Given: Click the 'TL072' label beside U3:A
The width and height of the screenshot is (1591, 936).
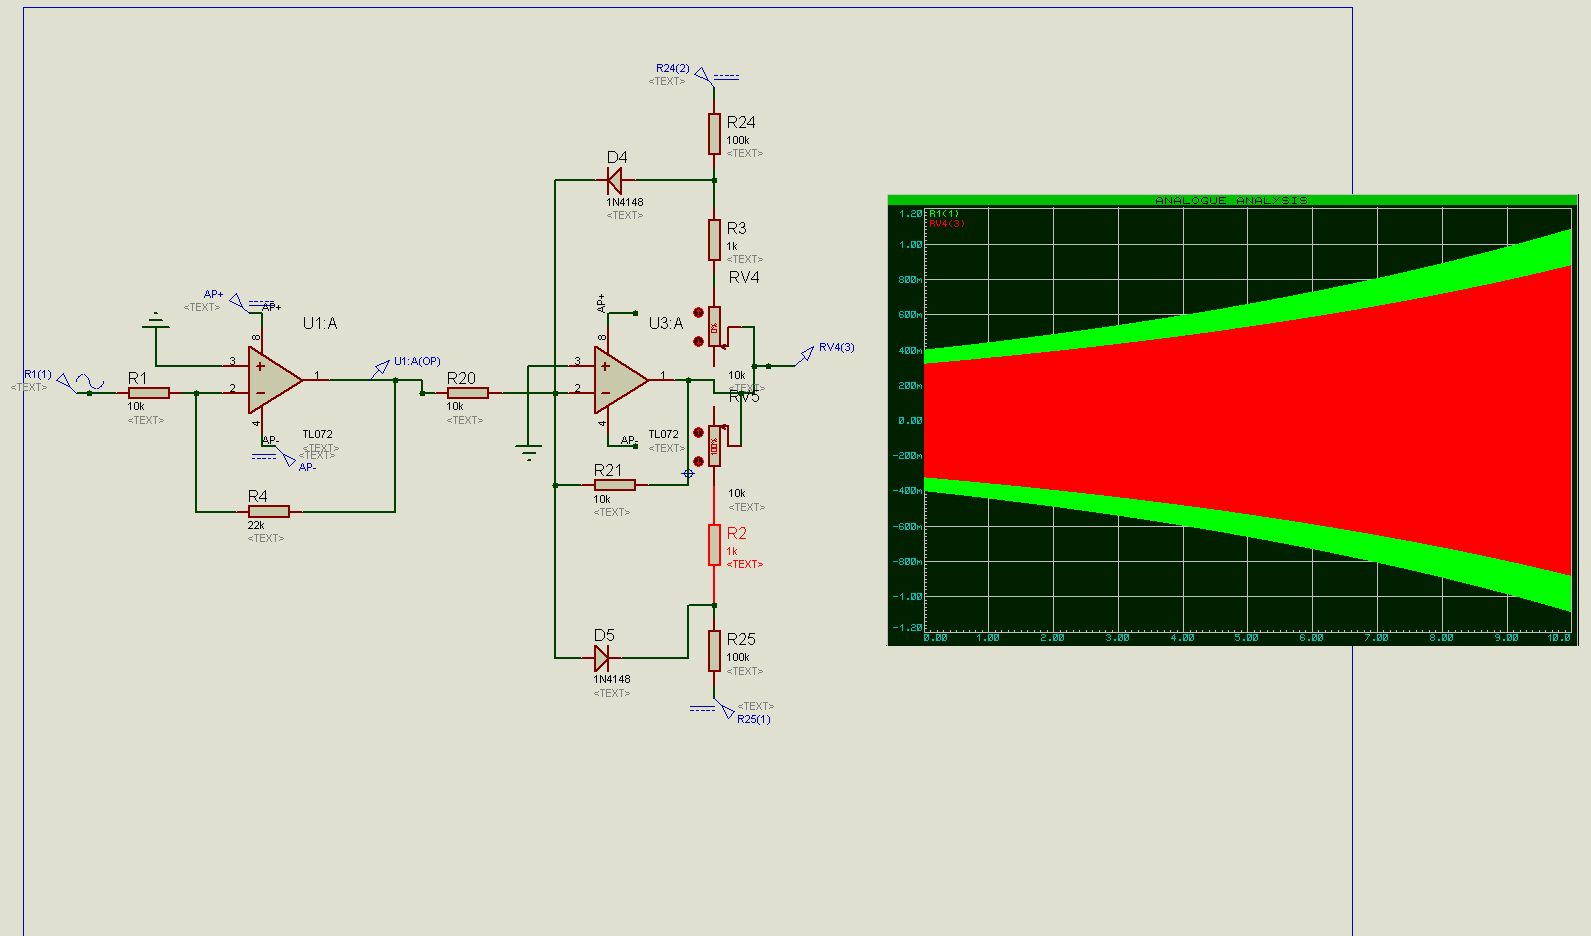Looking at the screenshot, I should coord(663,434).
